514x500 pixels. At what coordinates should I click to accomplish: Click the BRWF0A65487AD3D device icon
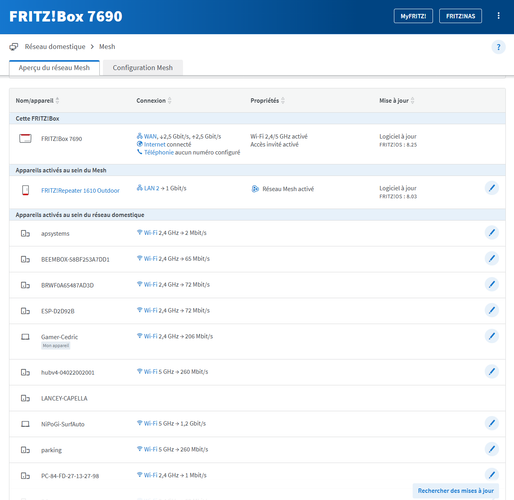pos(25,285)
